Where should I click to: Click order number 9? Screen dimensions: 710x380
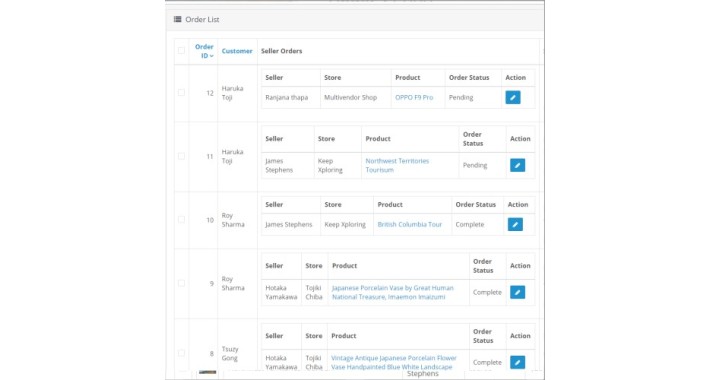click(x=211, y=283)
